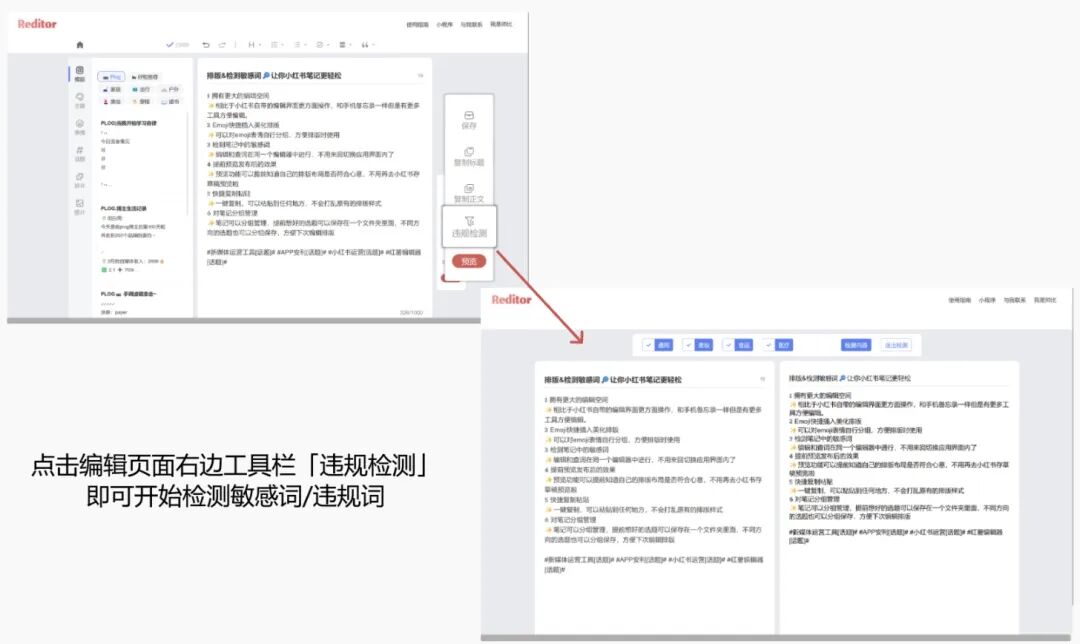Click the 复制正文 icon in the side toolbar
This screenshot has width=1080, height=644.
click(x=470, y=191)
